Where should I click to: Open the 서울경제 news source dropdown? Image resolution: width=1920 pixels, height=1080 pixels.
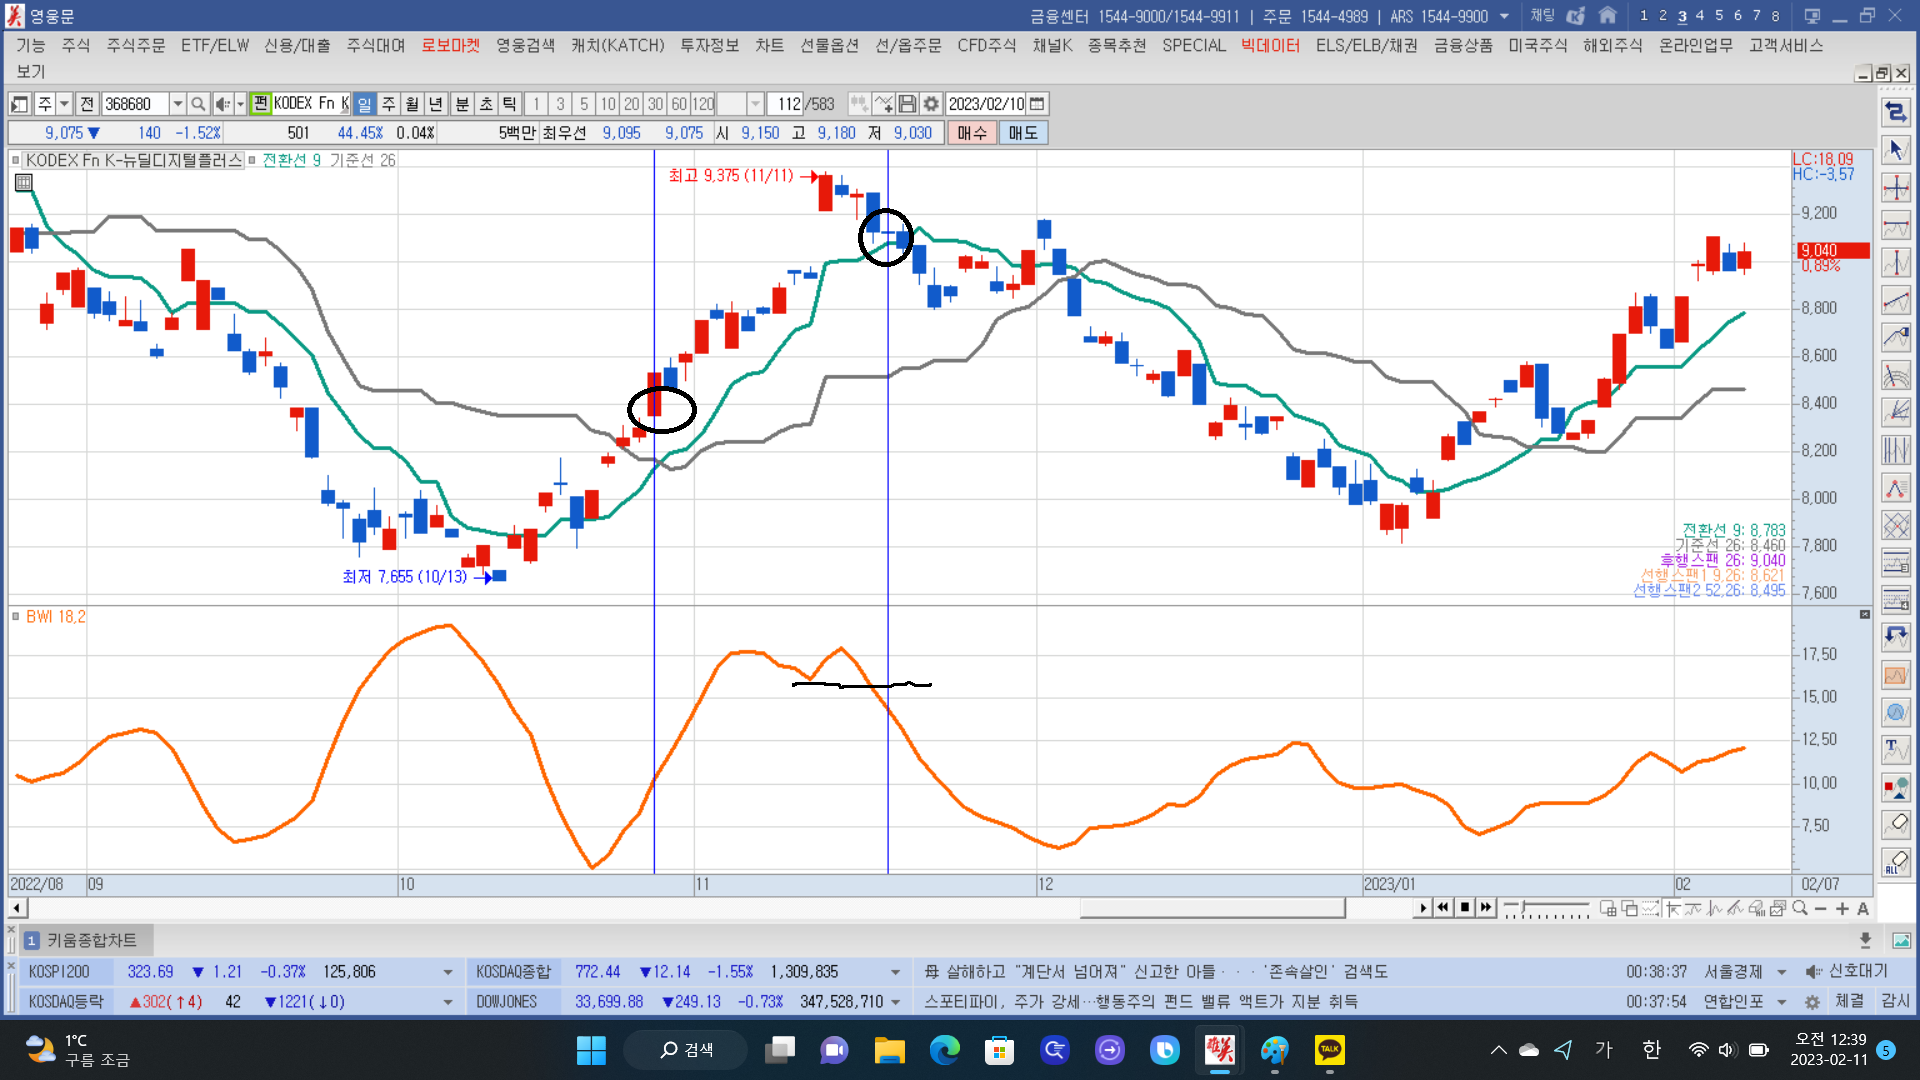(x=1782, y=972)
